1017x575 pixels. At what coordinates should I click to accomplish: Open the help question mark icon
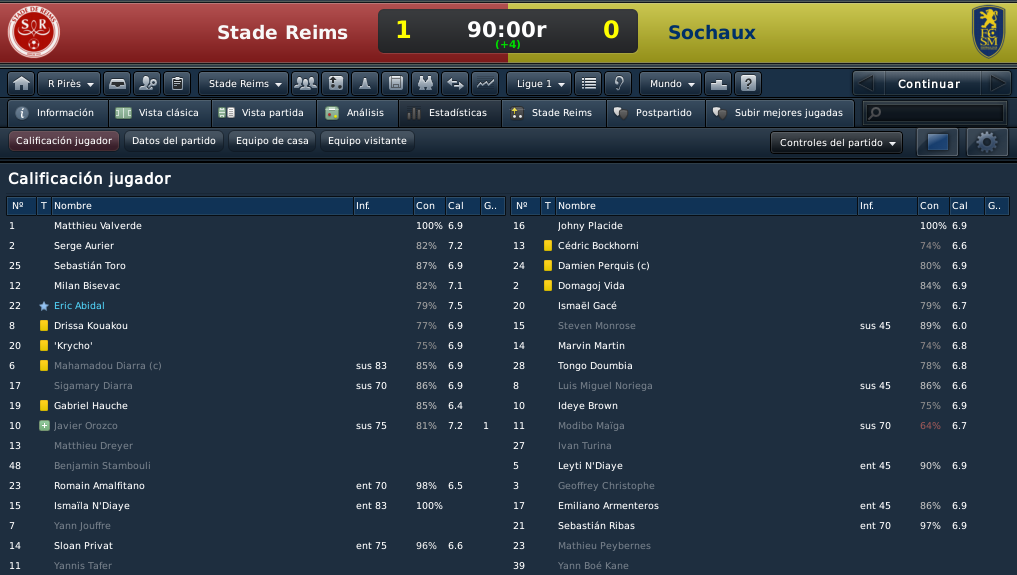(x=748, y=84)
